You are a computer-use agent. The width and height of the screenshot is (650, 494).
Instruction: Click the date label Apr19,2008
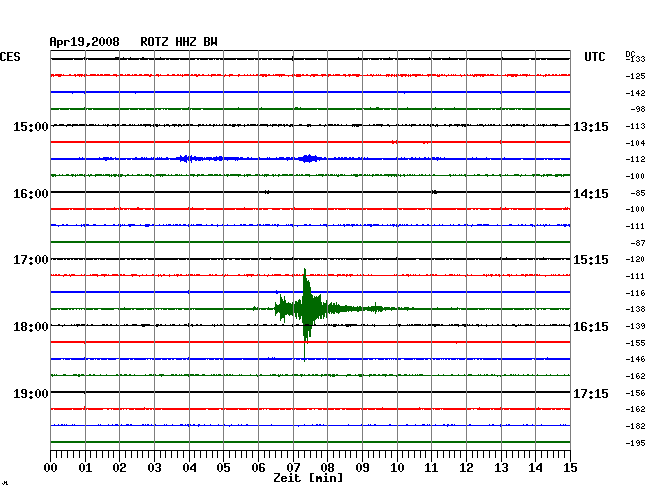point(84,42)
